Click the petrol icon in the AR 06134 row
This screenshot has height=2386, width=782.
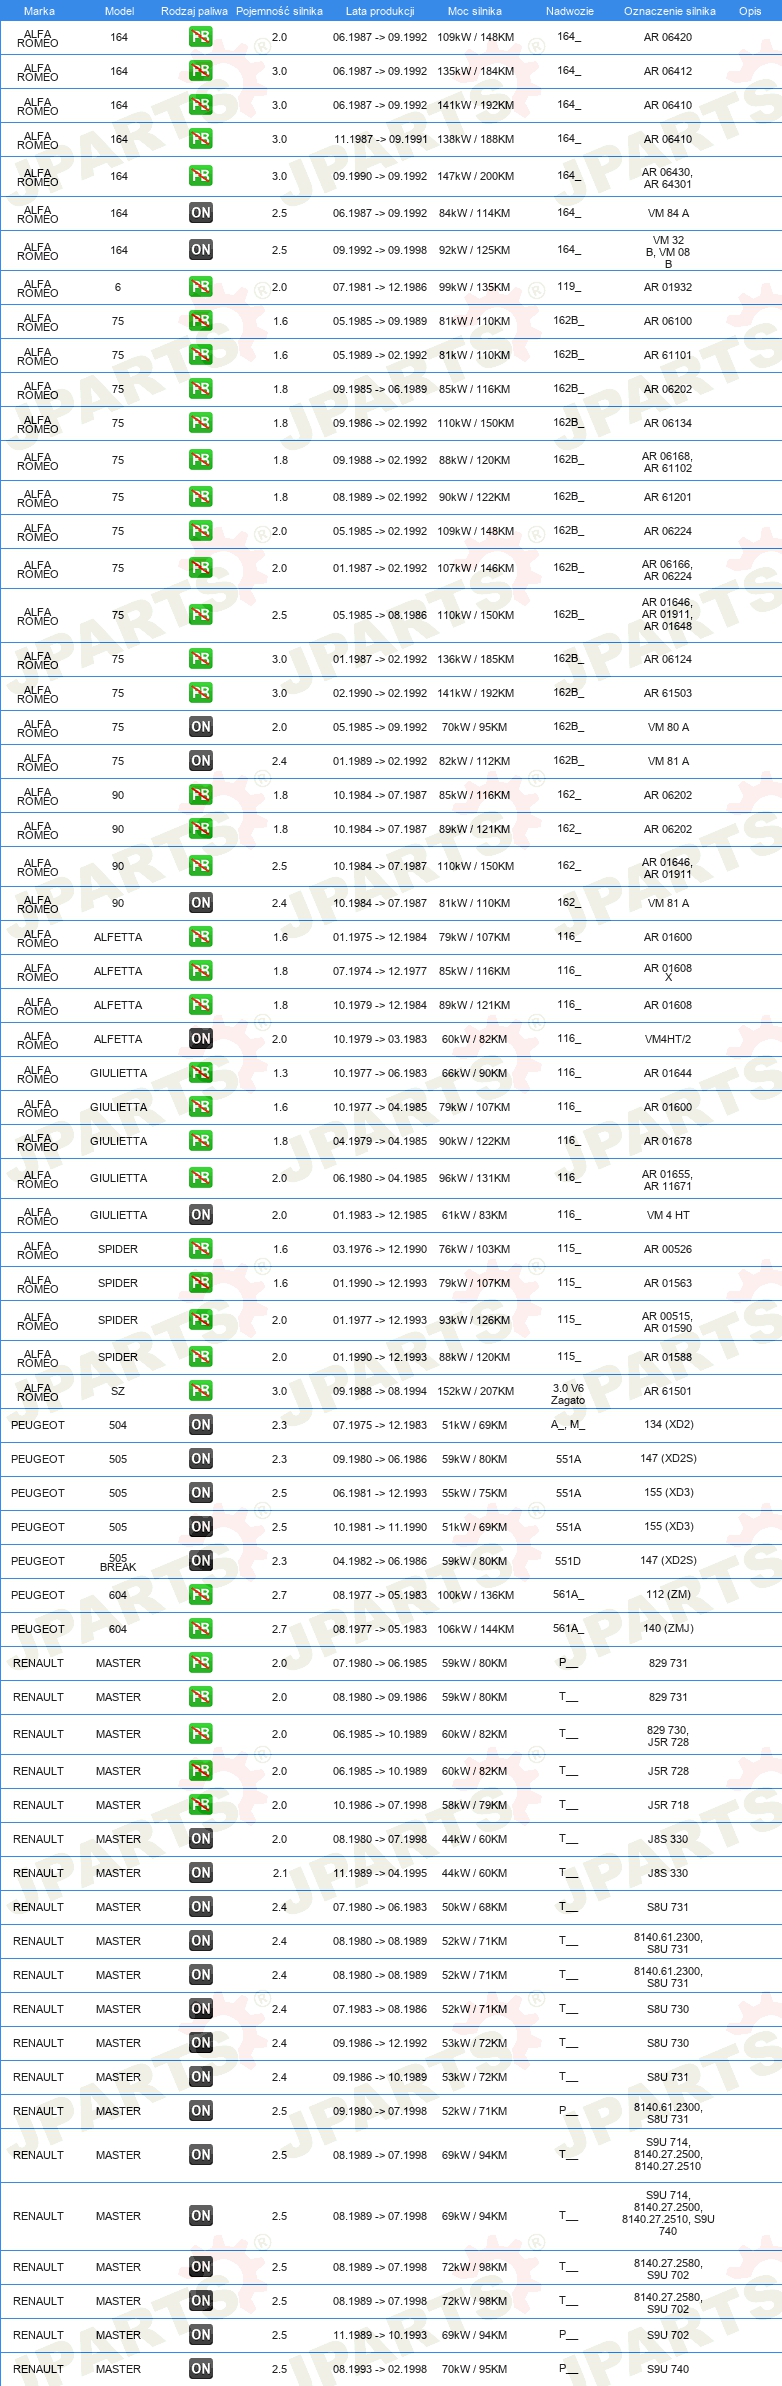201,423
